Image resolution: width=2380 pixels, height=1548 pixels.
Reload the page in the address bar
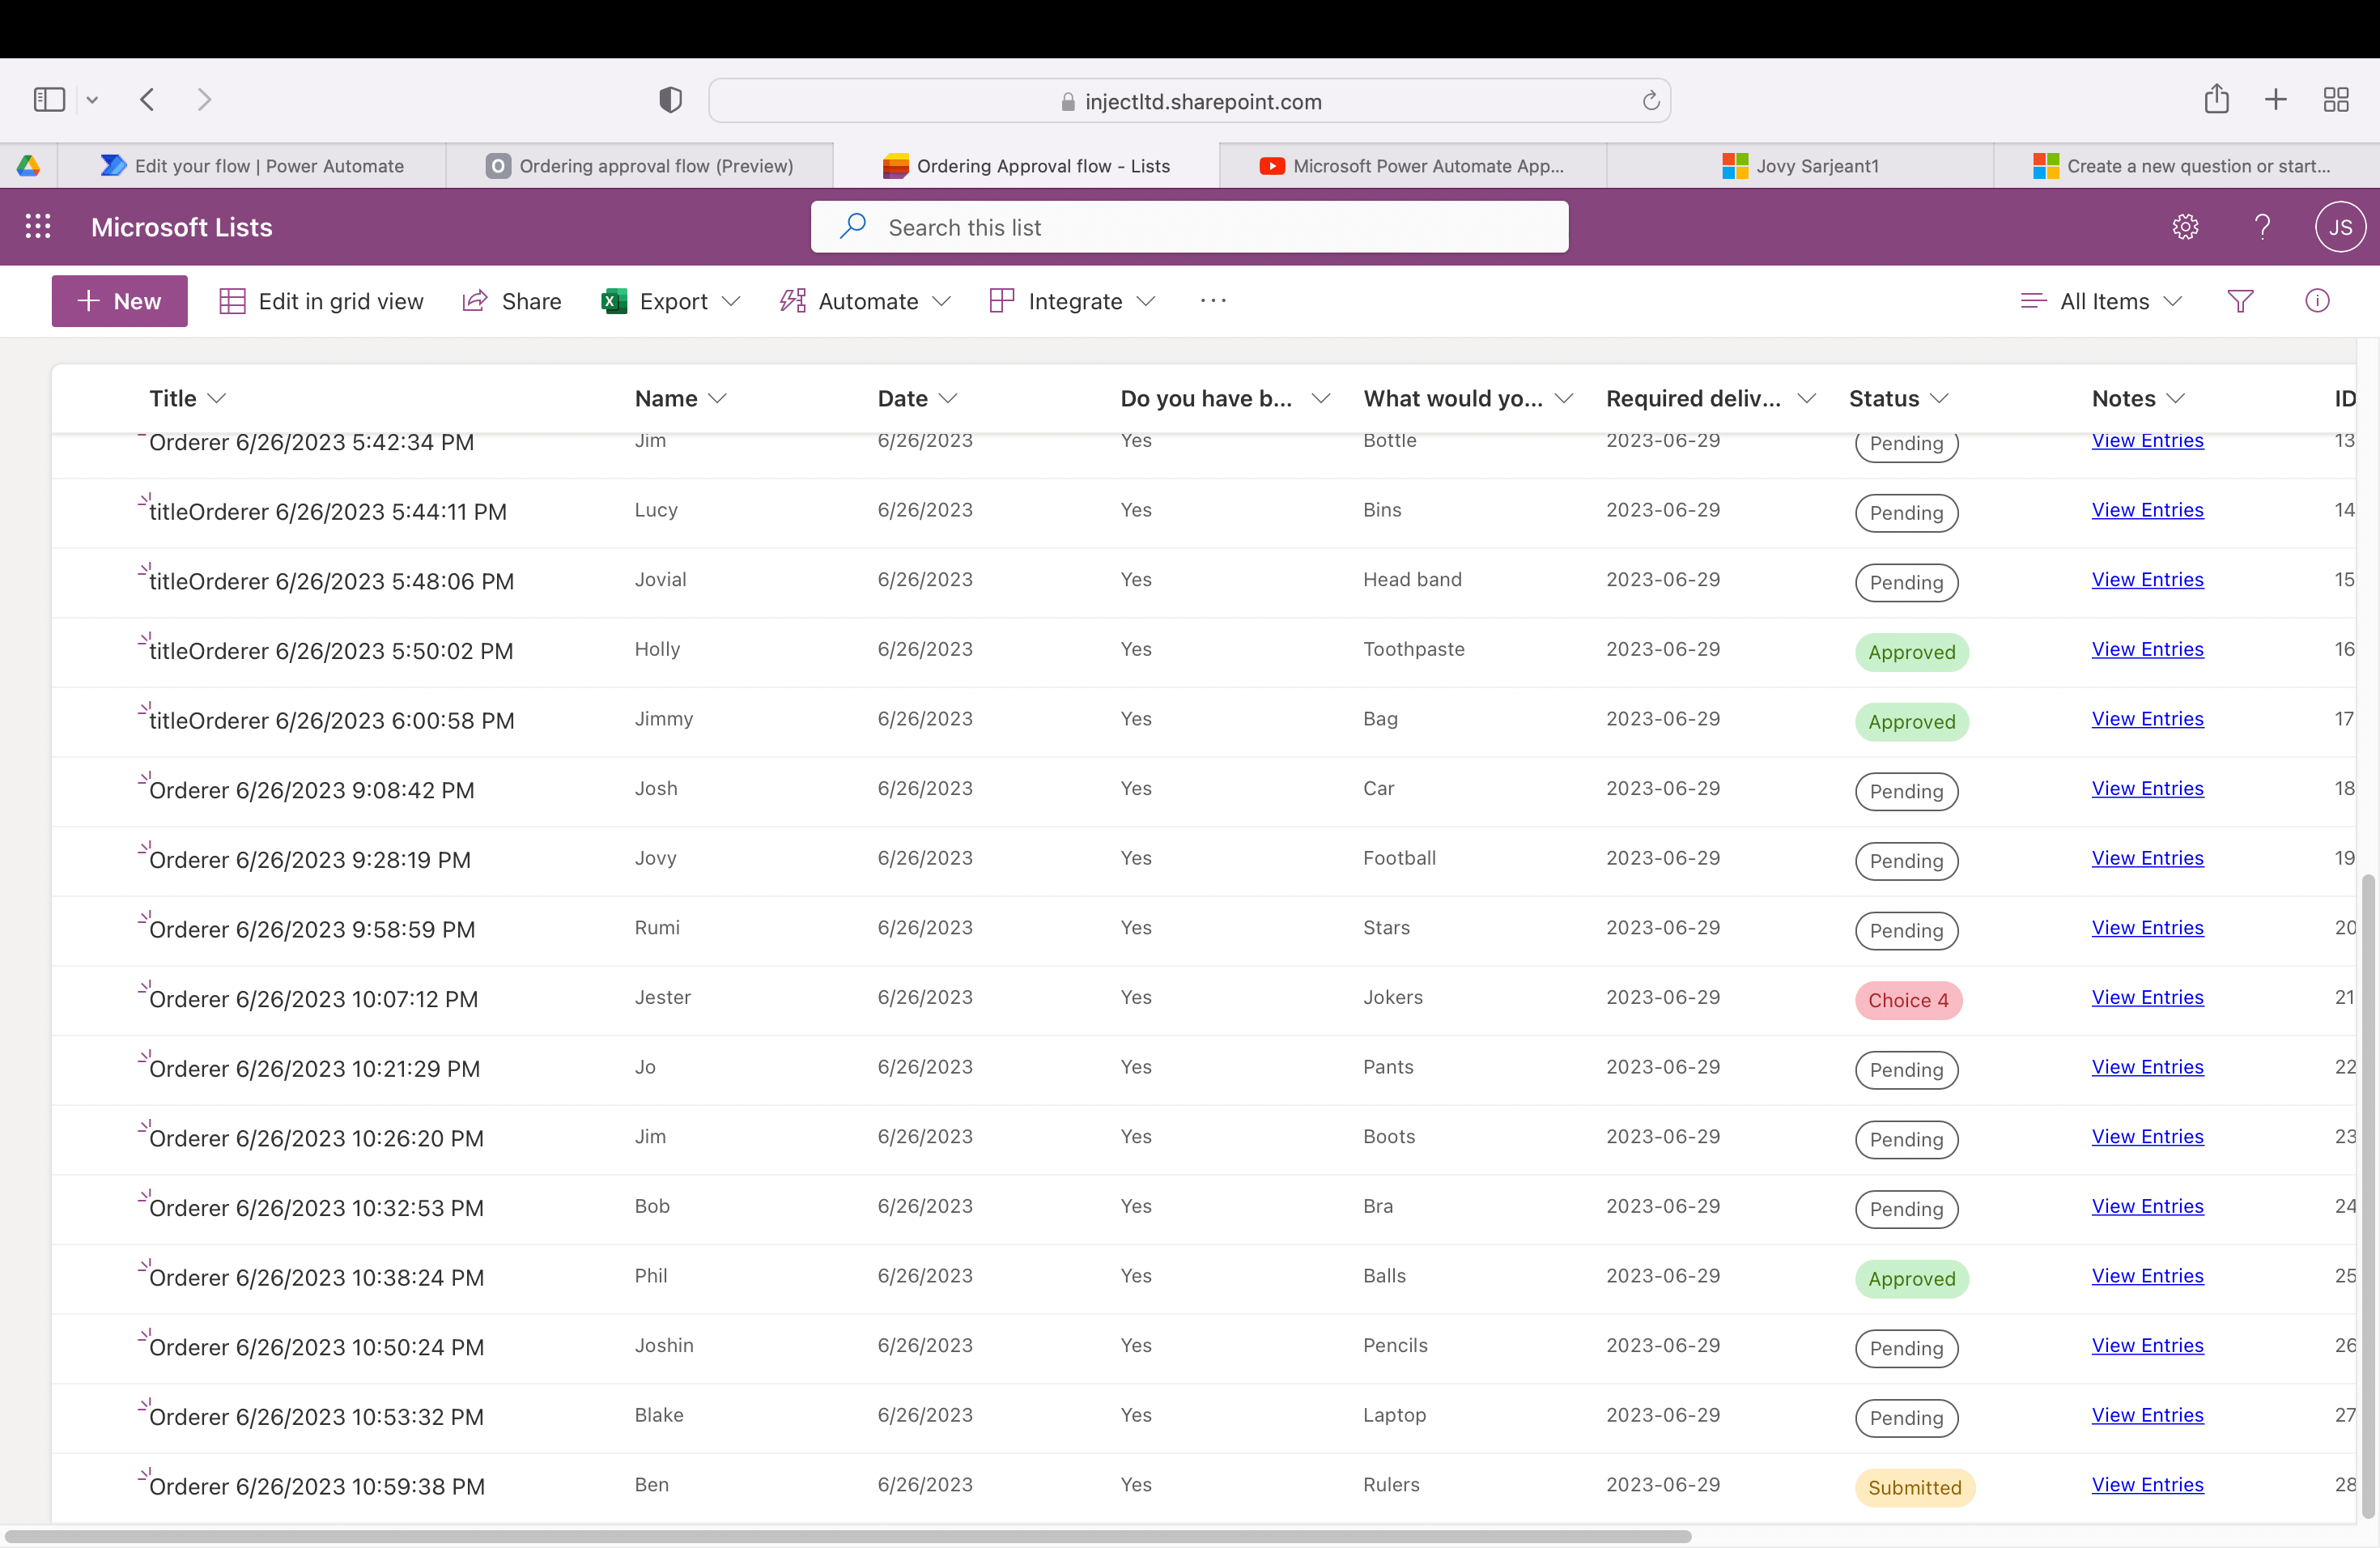click(x=1650, y=101)
